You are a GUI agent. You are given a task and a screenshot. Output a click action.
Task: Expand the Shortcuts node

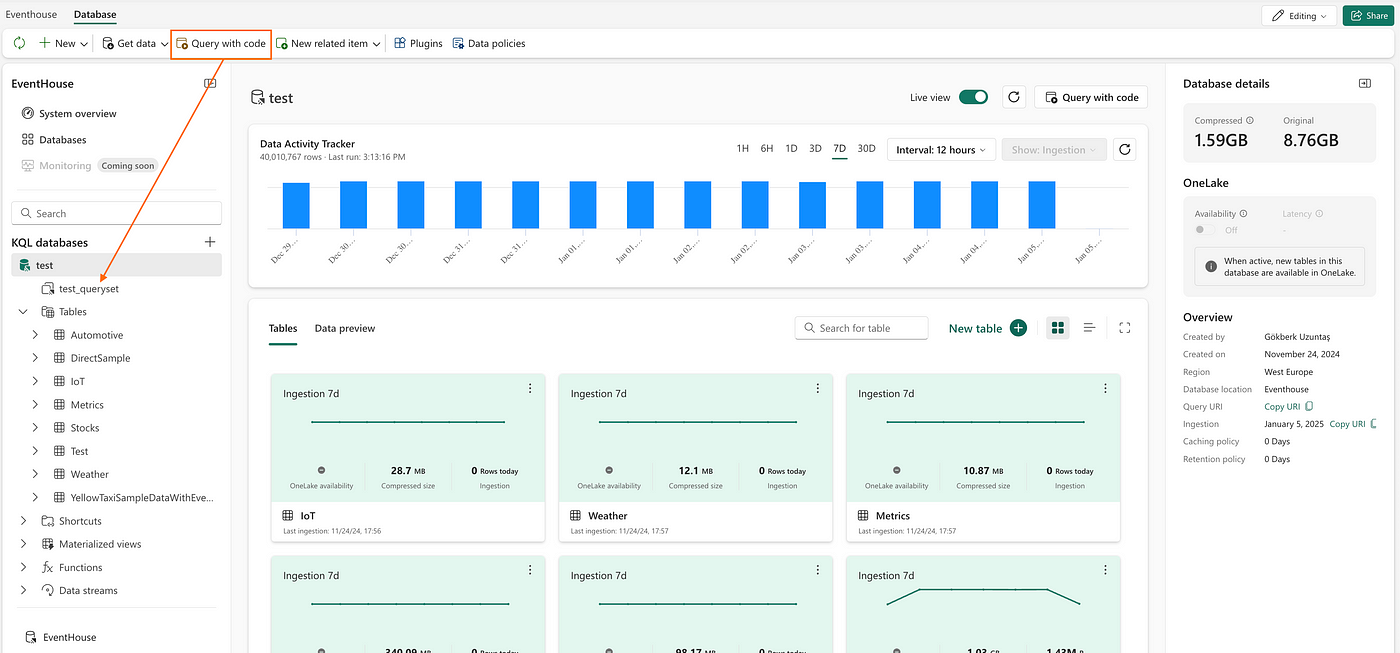coord(23,521)
